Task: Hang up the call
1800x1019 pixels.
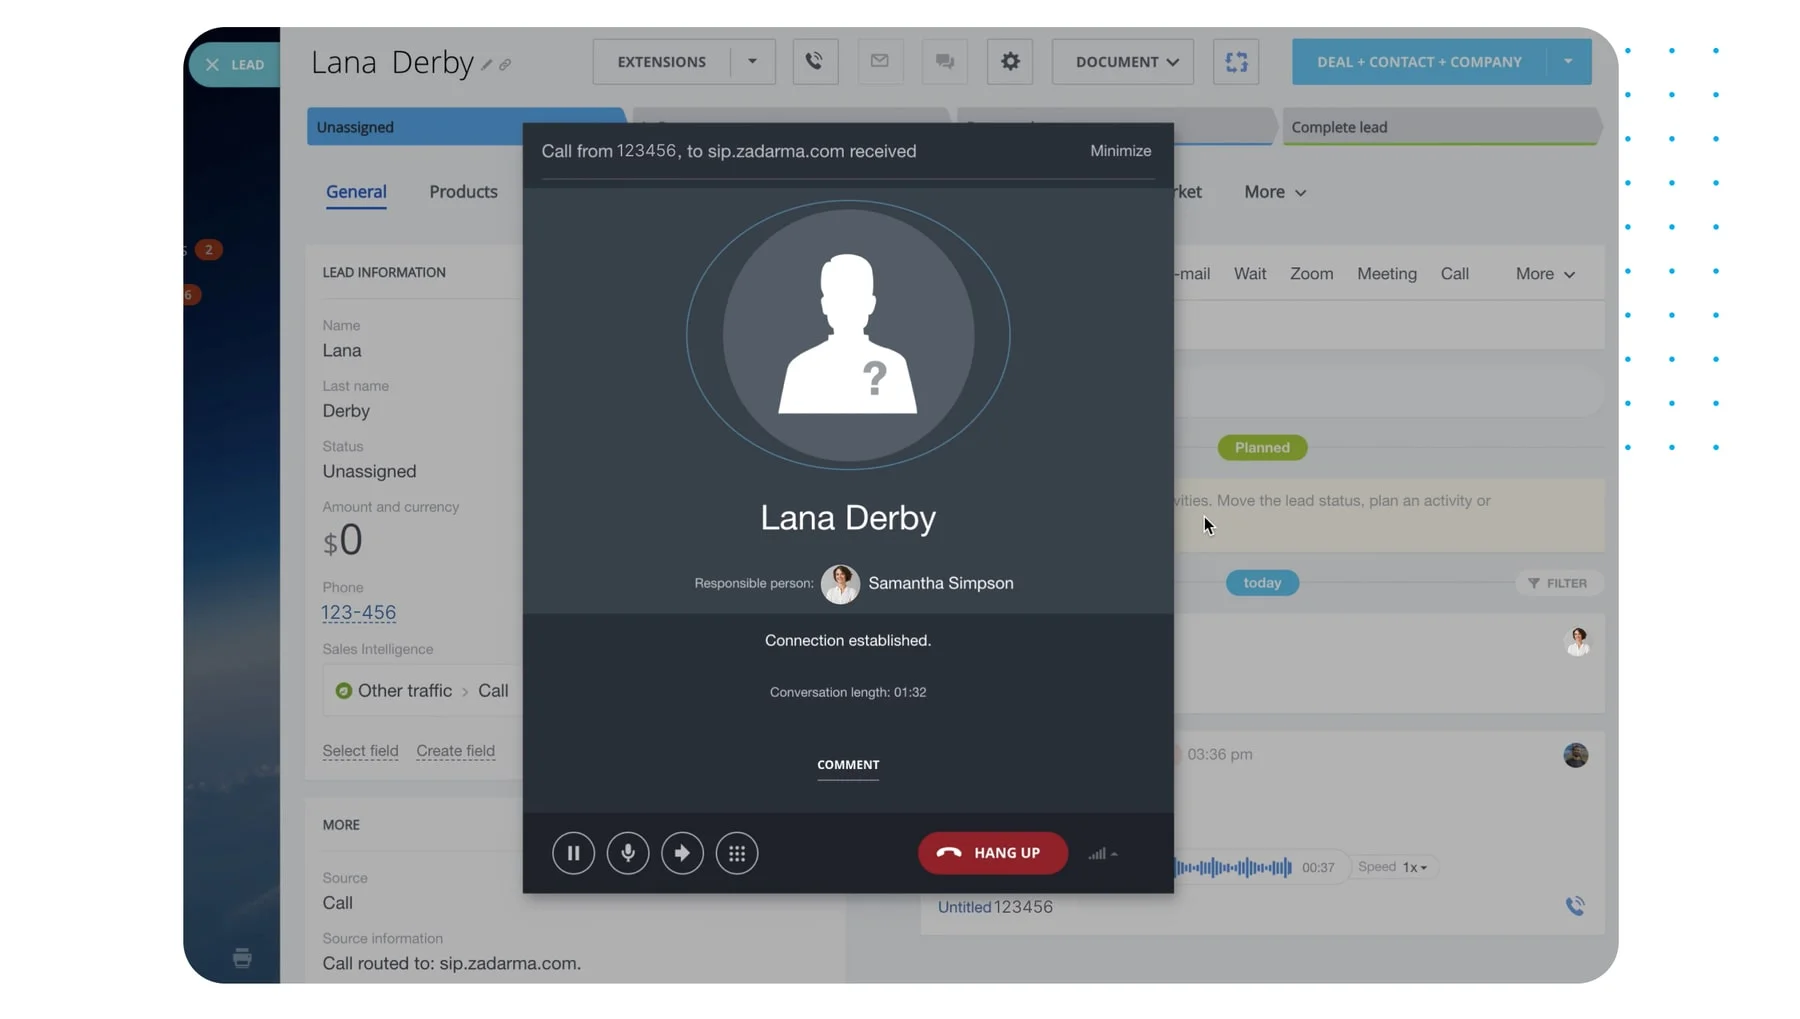Action: click(x=992, y=853)
